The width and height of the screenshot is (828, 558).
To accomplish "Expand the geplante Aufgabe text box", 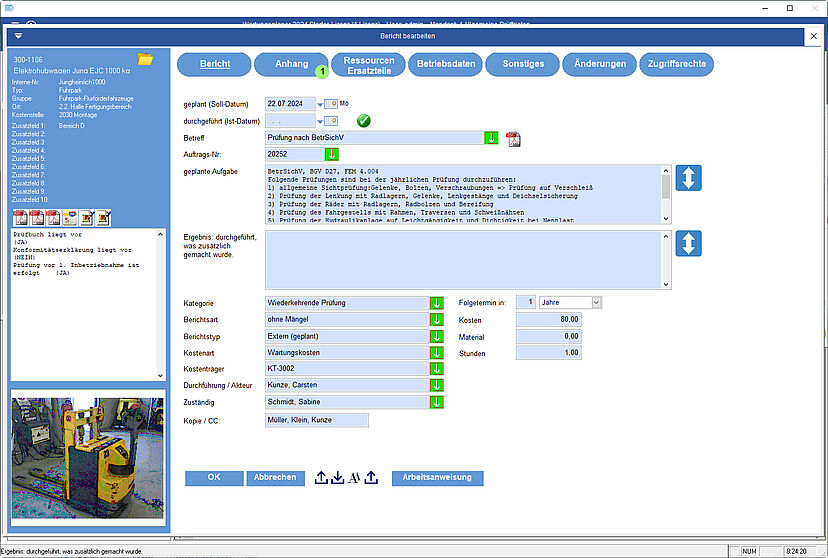I will point(688,178).
